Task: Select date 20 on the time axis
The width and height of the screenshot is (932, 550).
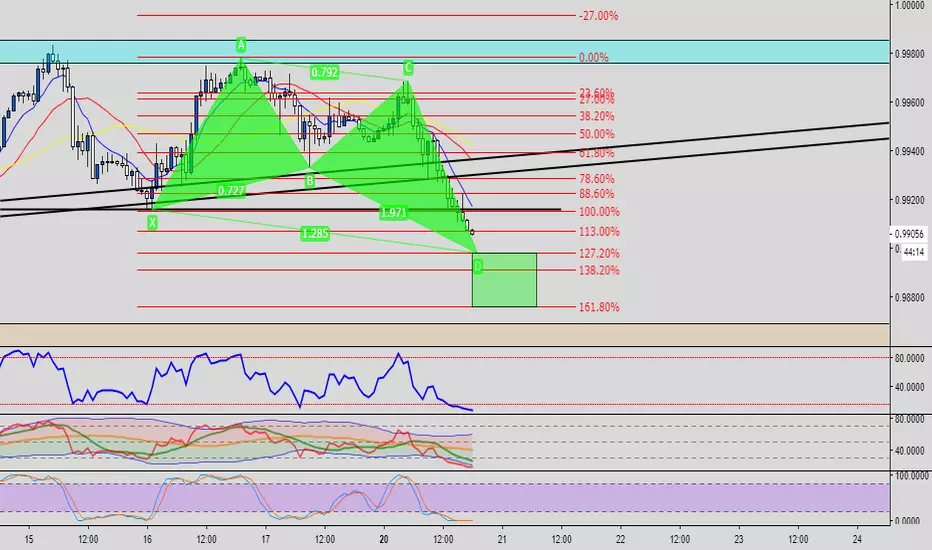Action: 384,539
